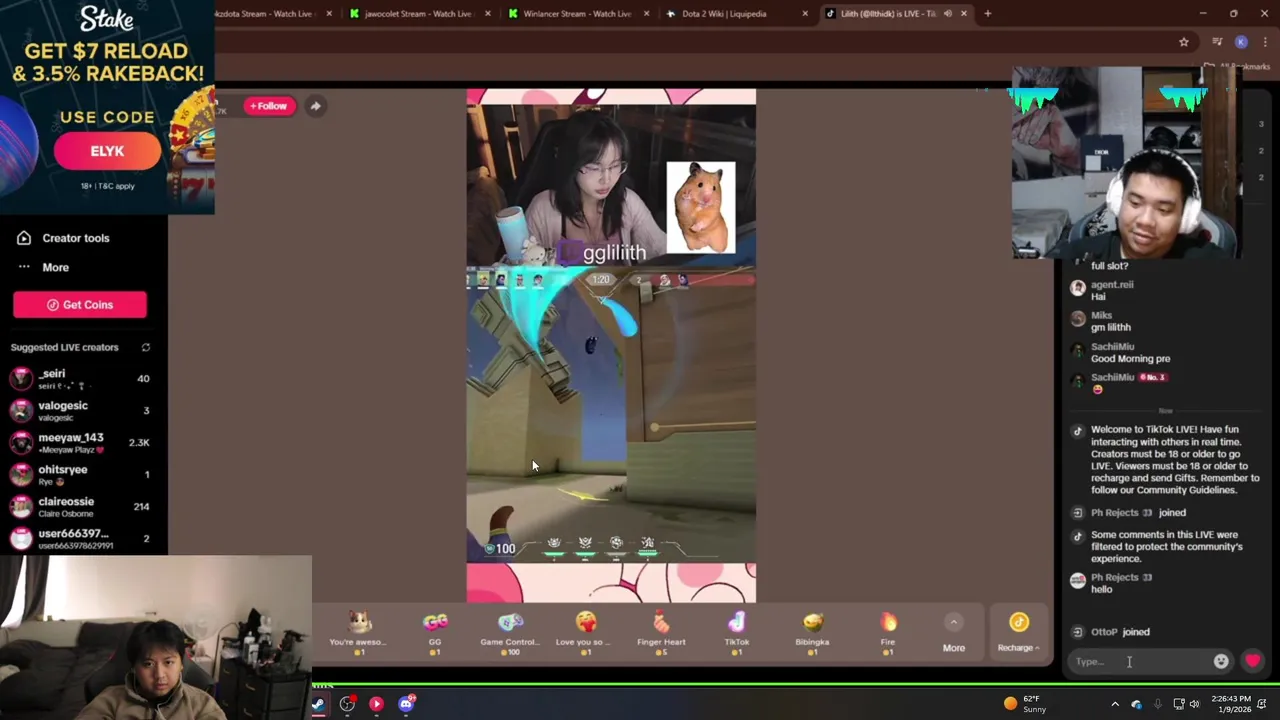This screenshot has height=720, width=1280.
Task: Refresh Suggested LIVE creators list
Action: (x=146, y=347)
